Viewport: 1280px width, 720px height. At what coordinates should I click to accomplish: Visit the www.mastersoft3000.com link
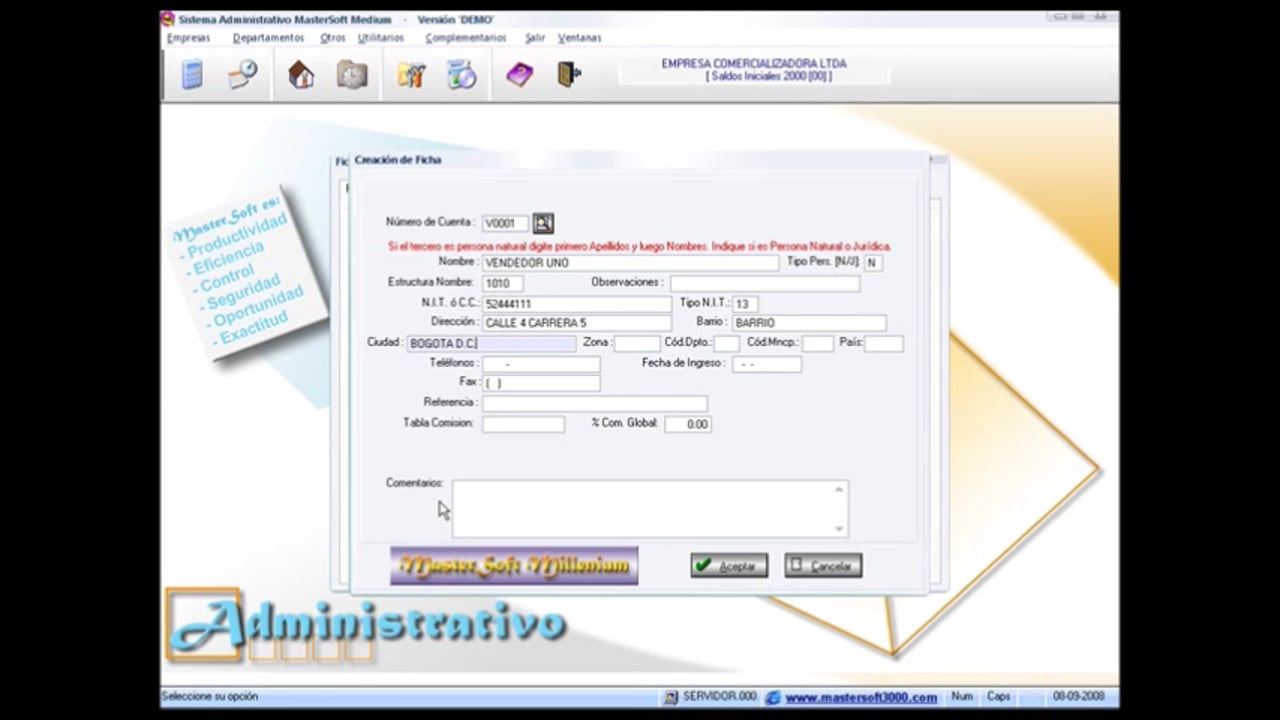coord(861,697)
